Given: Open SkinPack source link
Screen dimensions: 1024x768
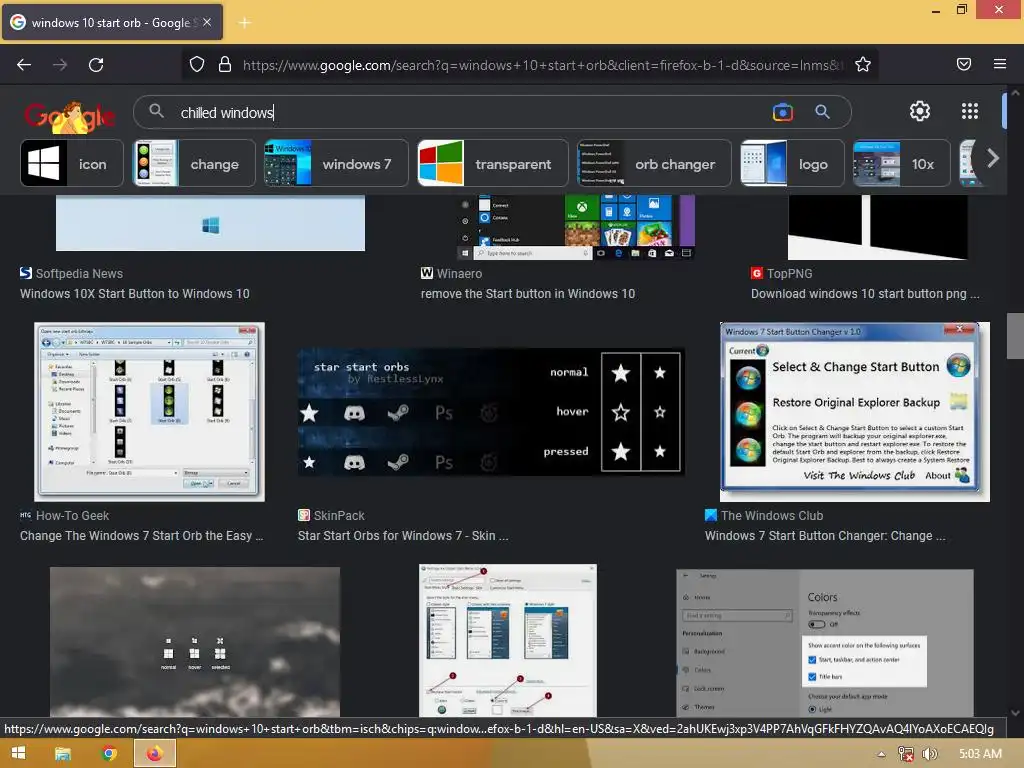Looking at the screenshot, I should click(331, 516).
